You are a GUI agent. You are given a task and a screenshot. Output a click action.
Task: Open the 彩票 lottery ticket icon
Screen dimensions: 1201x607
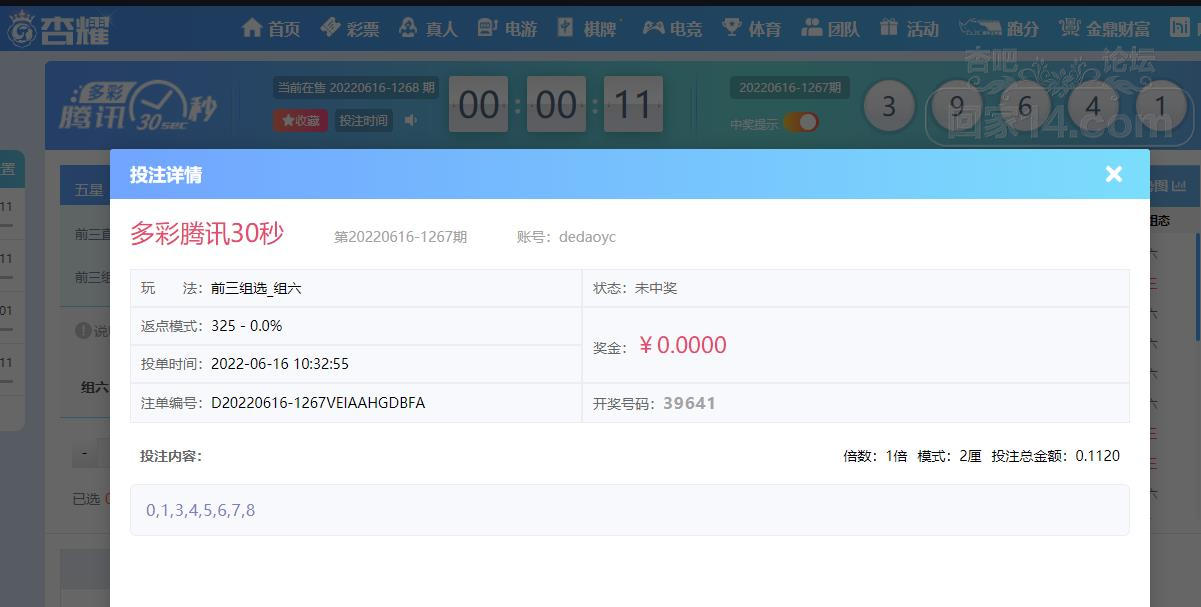click(x=331, y=28)
